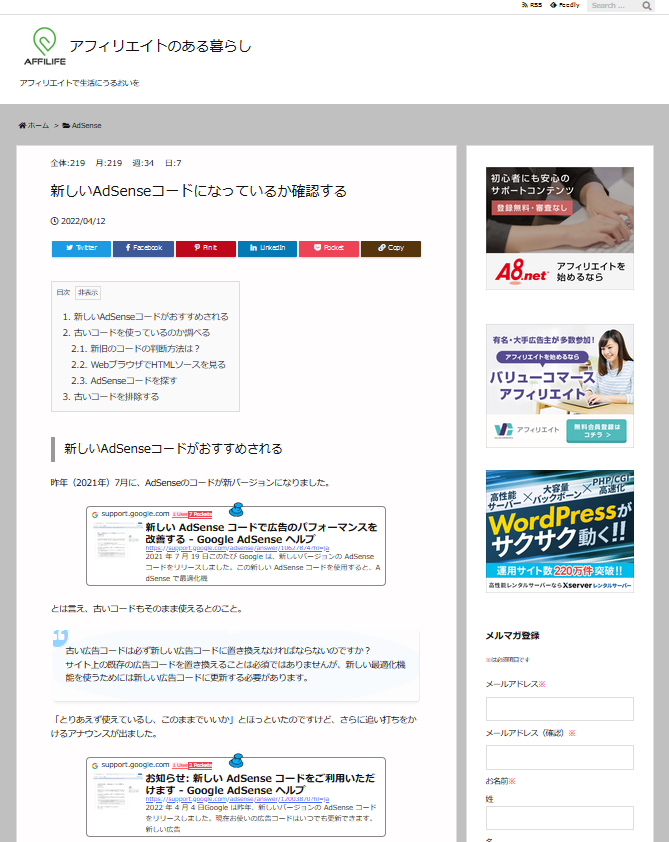Click the article title heading 新しいAdSenseコードになっているか確認する
This screenshot has height=842, width=669.
199,191
